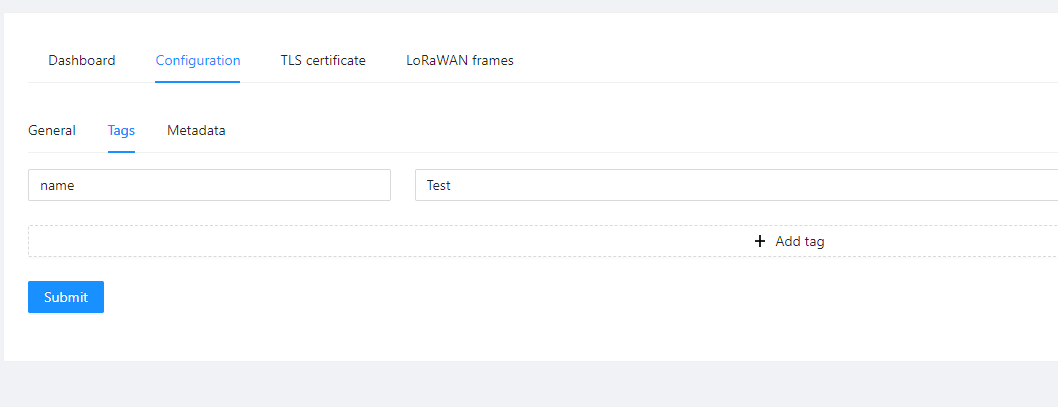View the LoRaWAN frames tab

pos(460,61)
